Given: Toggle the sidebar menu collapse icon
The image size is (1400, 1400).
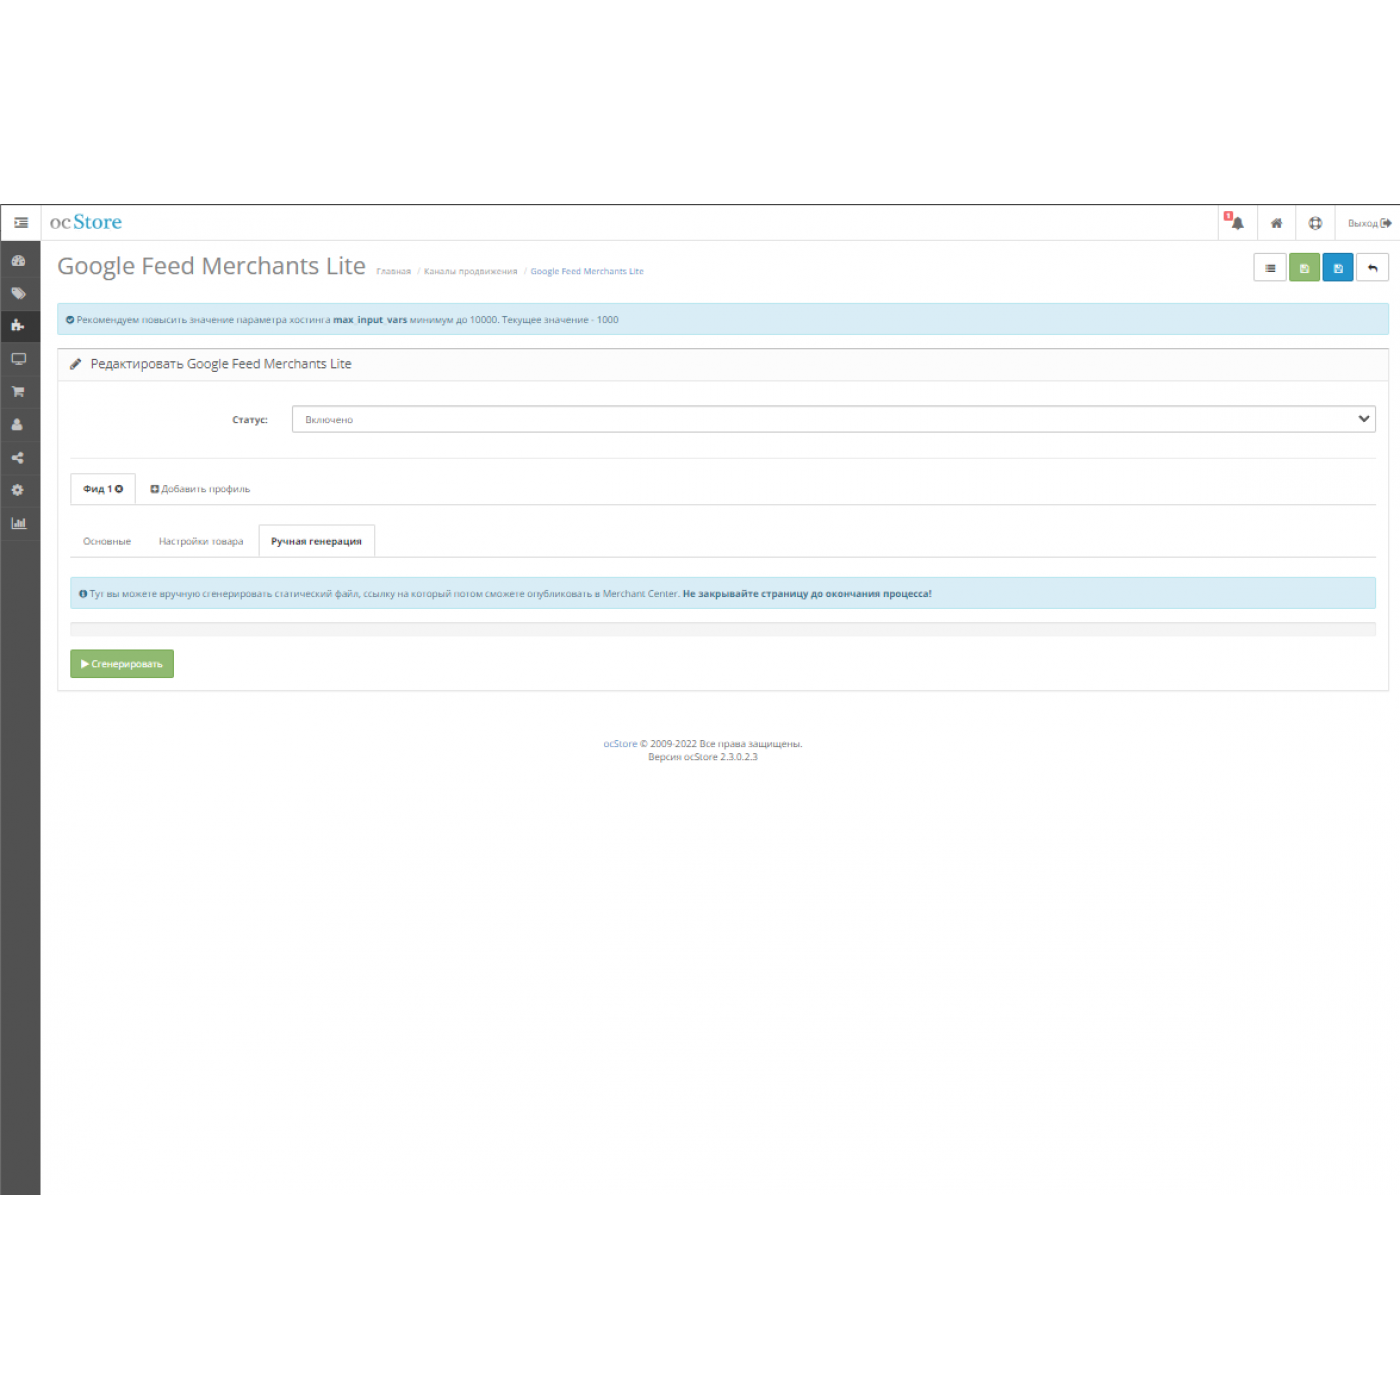Looking at the screenshot, I should 21,223.
